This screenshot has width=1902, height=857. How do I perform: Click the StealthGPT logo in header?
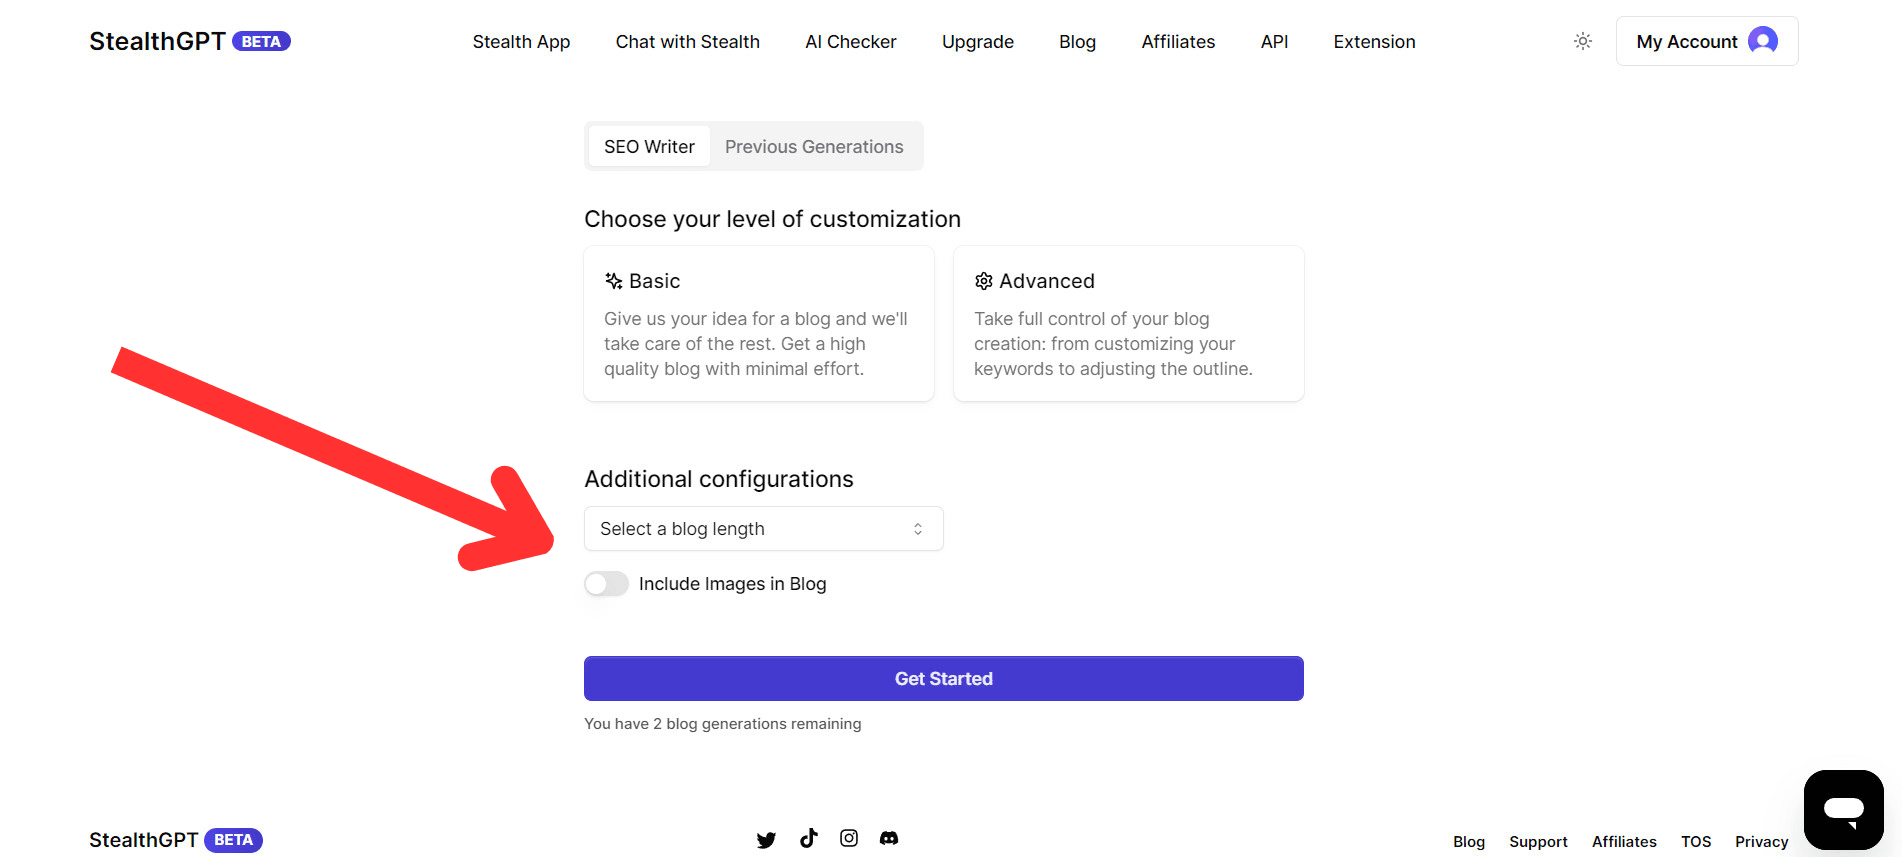pyautogui.click(x=157, y=41)
